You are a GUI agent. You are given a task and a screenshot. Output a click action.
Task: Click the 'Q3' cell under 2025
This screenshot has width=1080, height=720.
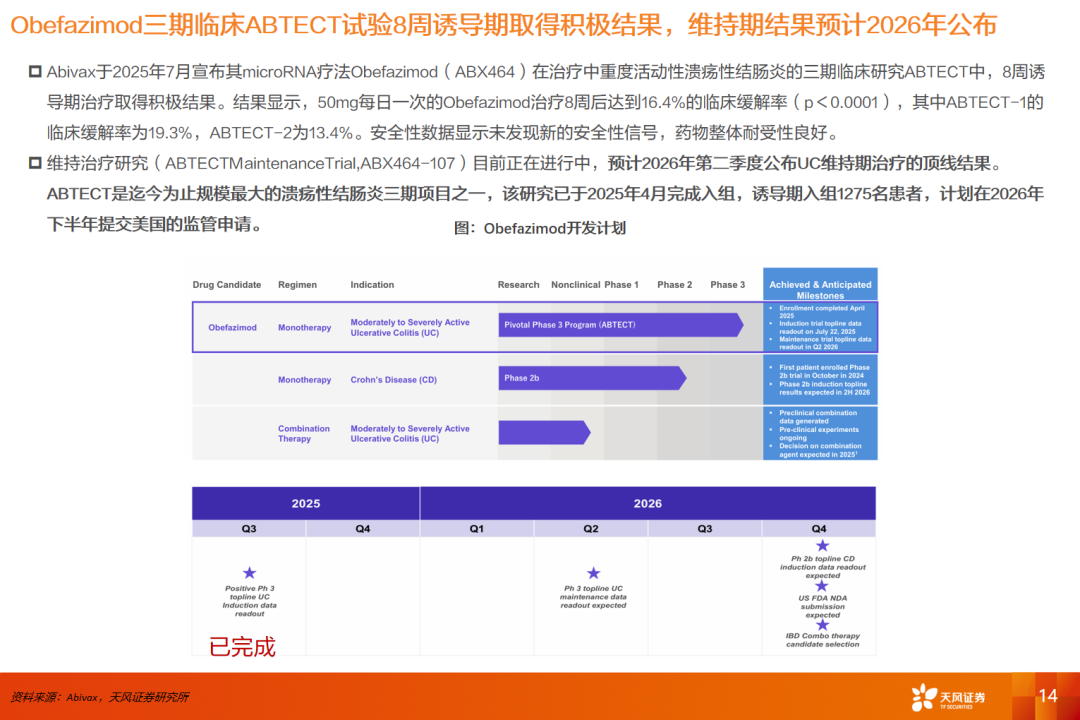click(x=249, y=528)
